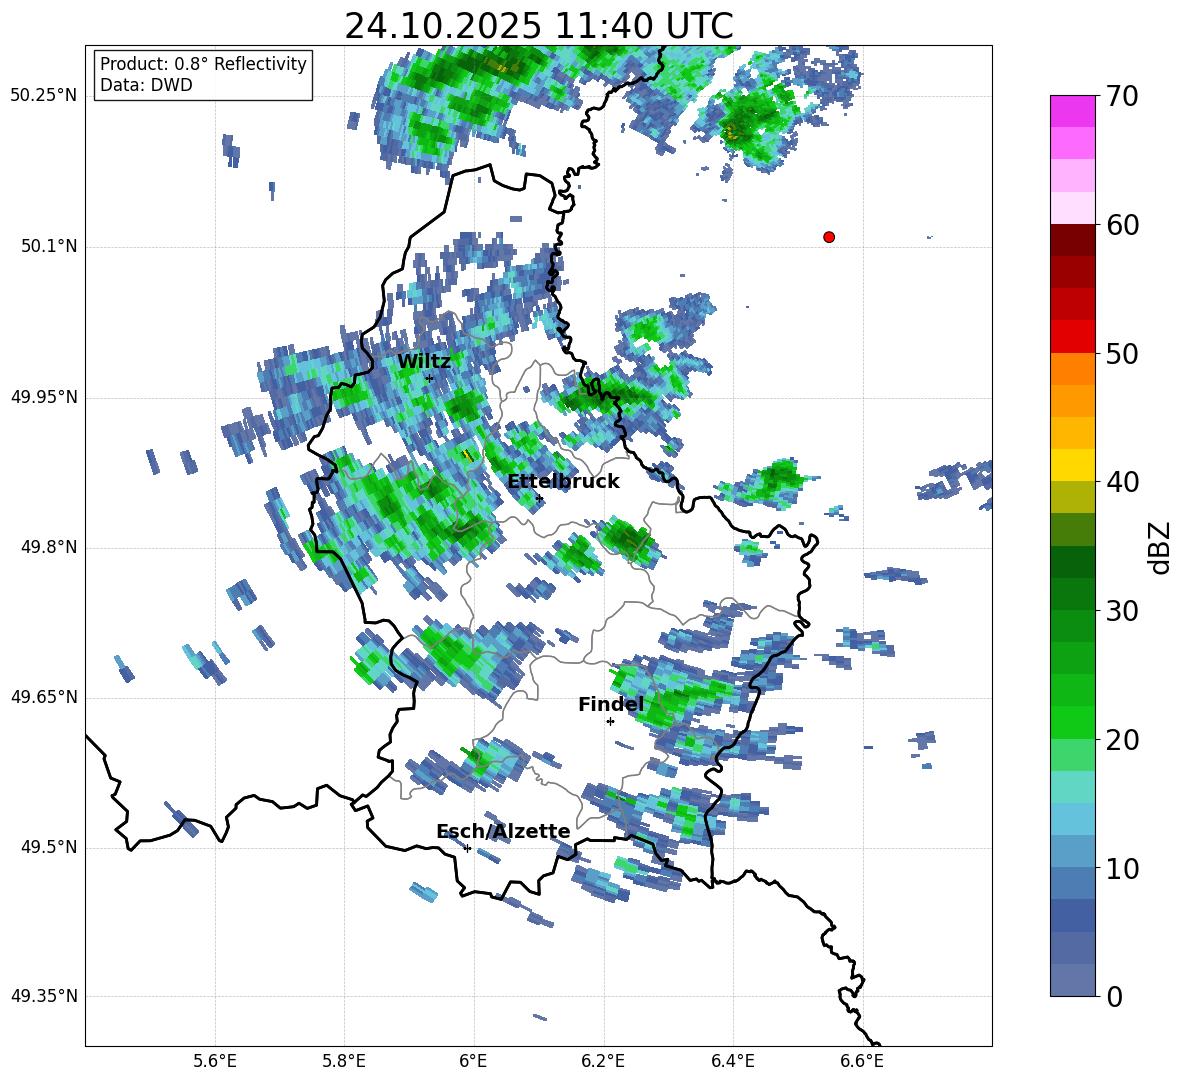Click the cross marker under Wiltz

pyautogui.click(x=429, y=378)
